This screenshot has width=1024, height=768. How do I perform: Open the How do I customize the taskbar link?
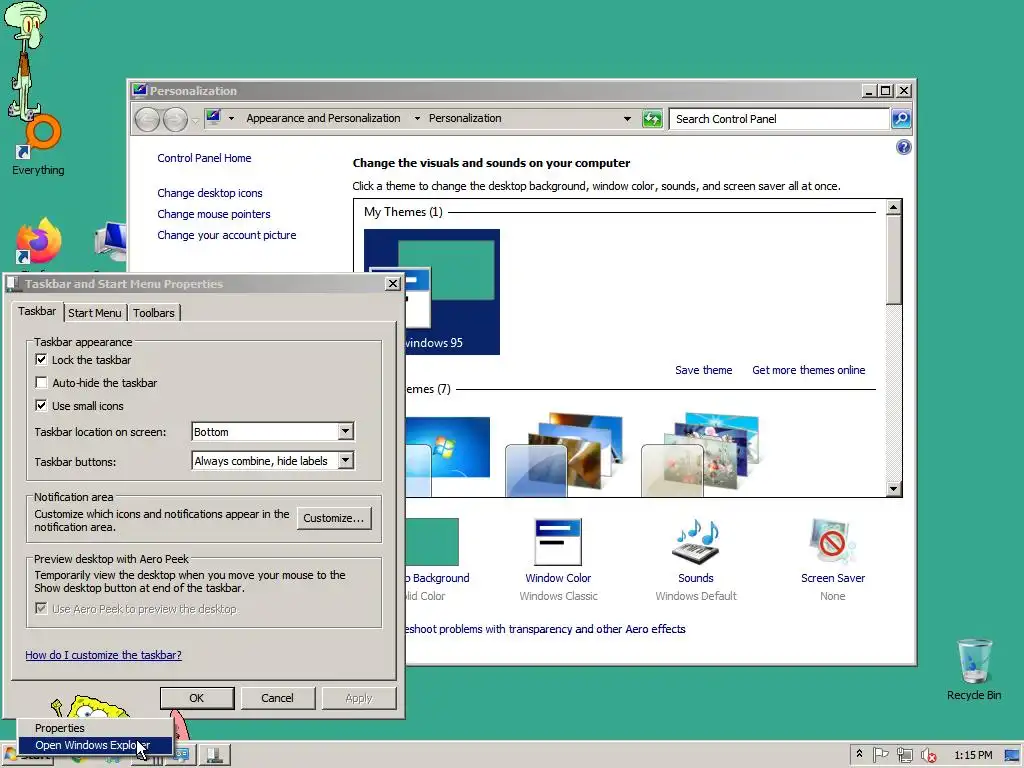point(103,655)
